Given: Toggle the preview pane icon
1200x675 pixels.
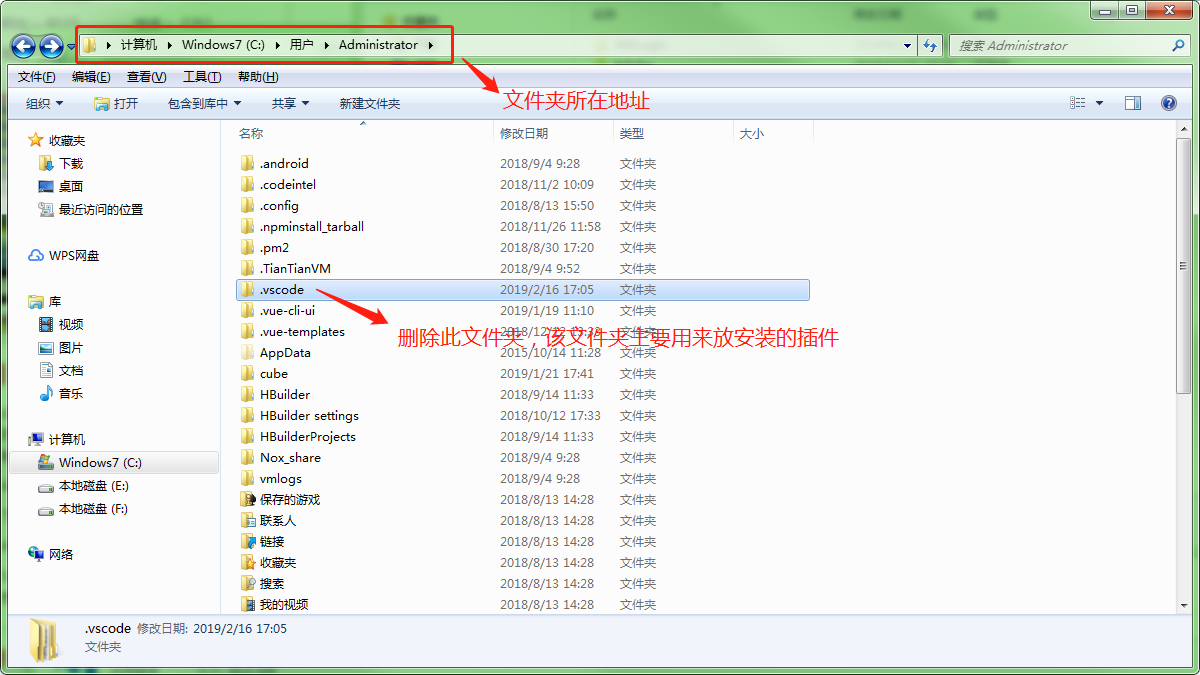Looking at the screenshot, I should [x=1133, y=103].
